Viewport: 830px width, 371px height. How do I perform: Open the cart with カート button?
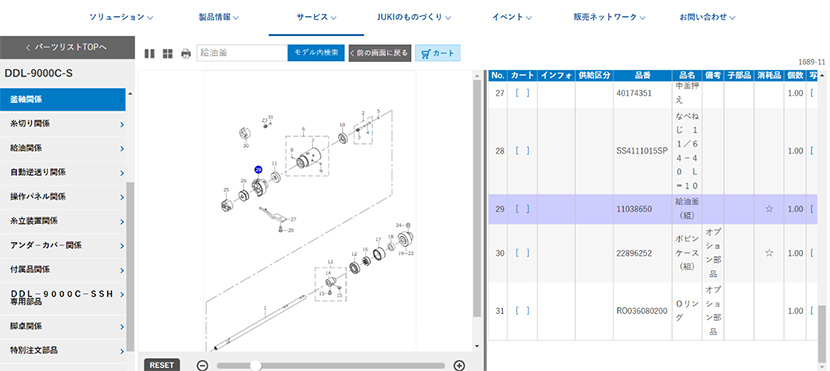pyautogui.click(x=438, y=53)
